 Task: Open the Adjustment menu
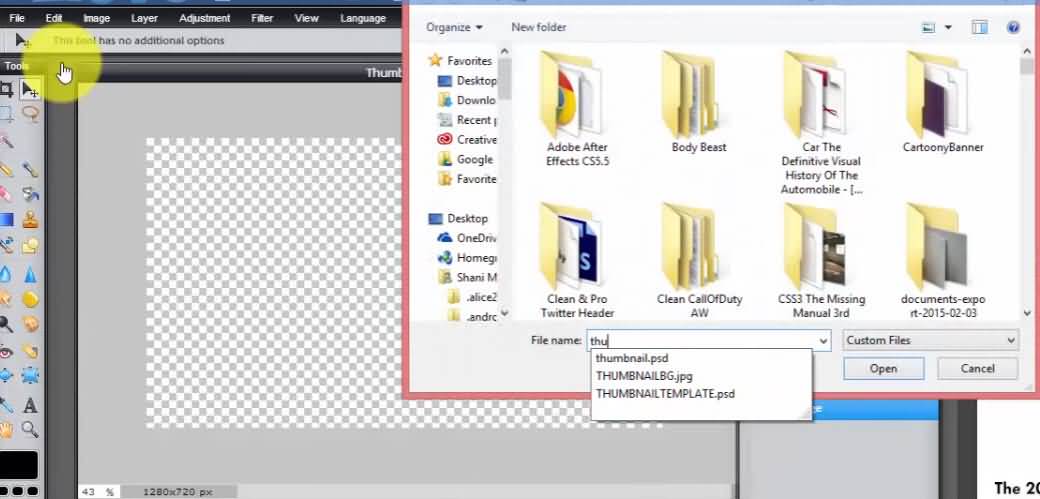205,18
